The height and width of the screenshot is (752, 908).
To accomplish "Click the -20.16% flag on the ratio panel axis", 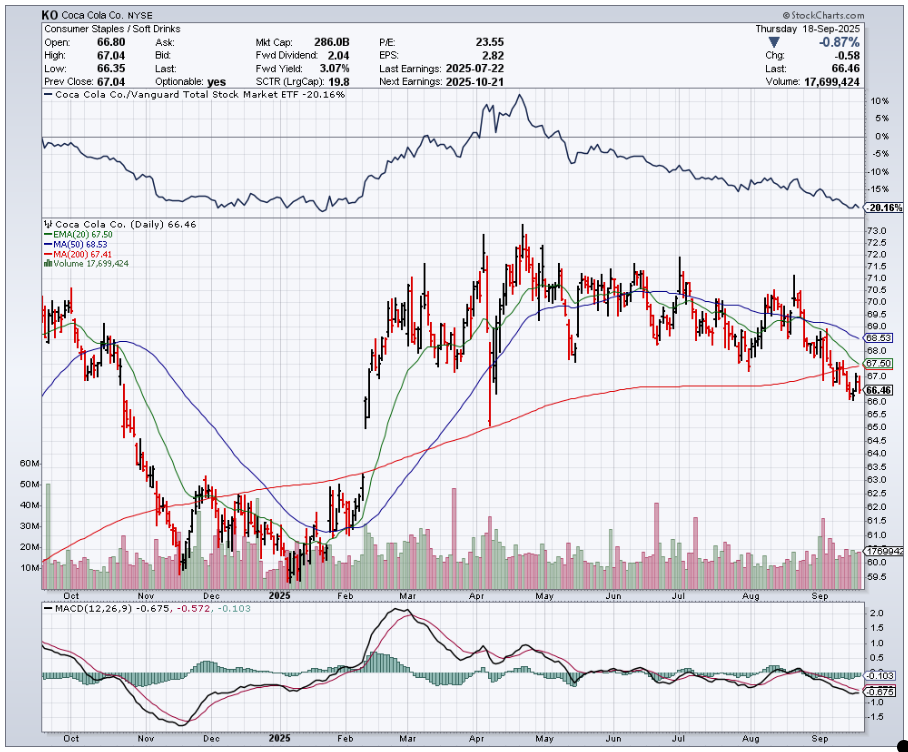I will [x=884, y=208].
